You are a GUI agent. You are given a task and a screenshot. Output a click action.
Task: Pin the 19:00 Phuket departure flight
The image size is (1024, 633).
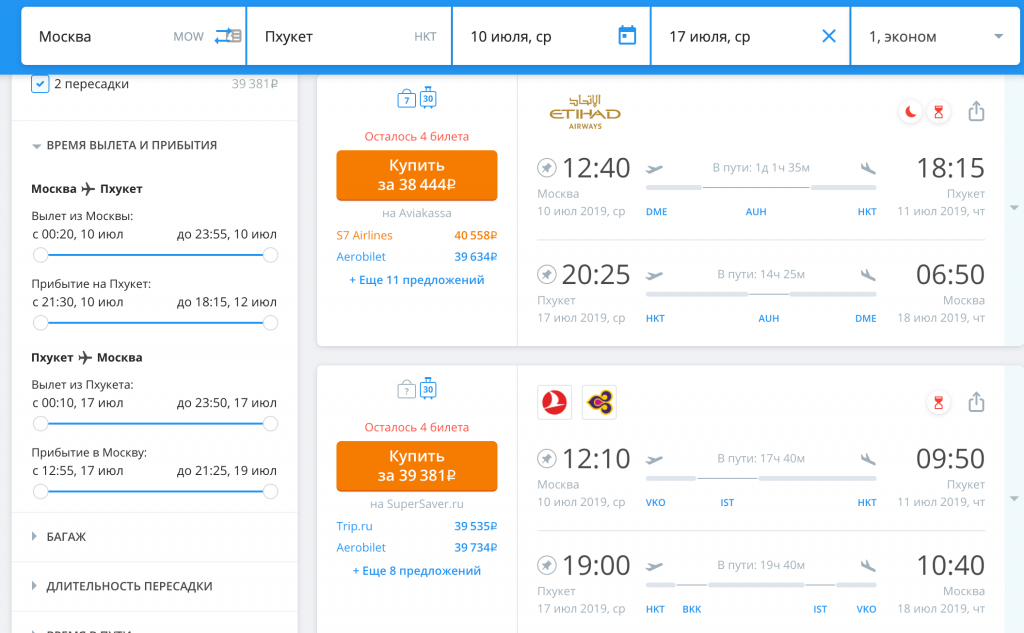546,565
